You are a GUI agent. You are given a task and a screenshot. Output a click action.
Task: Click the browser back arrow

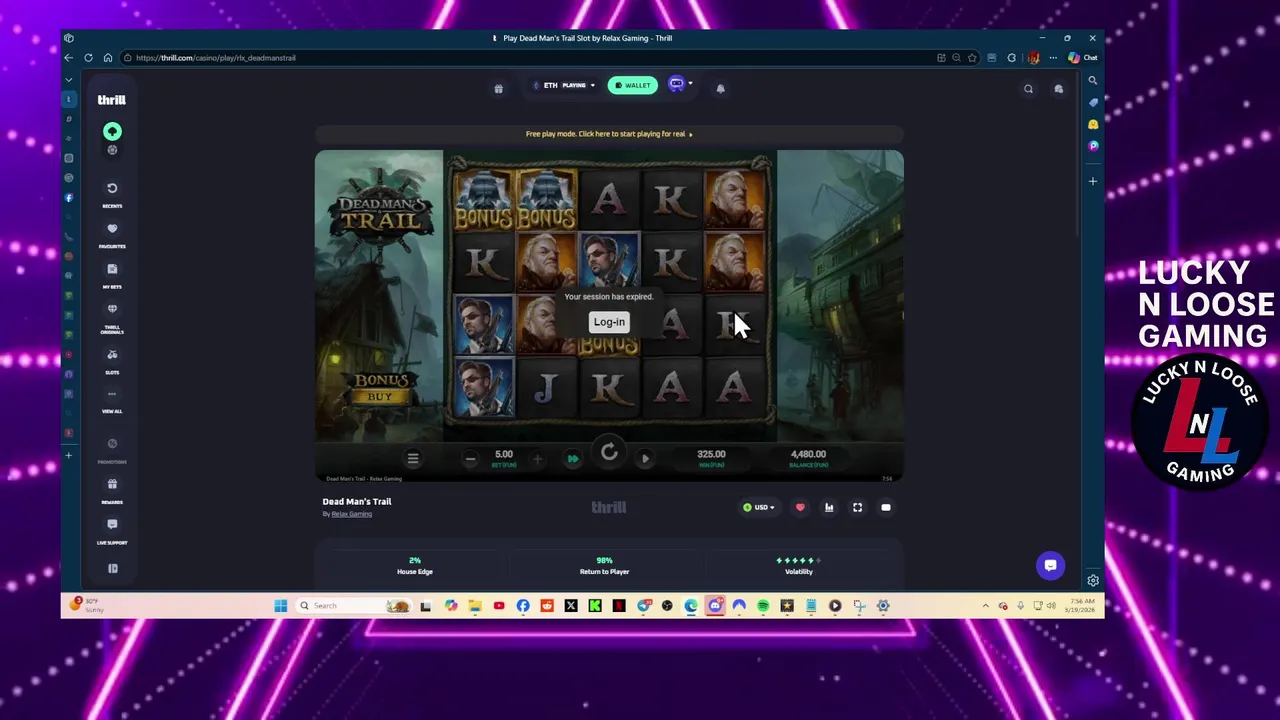click(x=69, y=58)
